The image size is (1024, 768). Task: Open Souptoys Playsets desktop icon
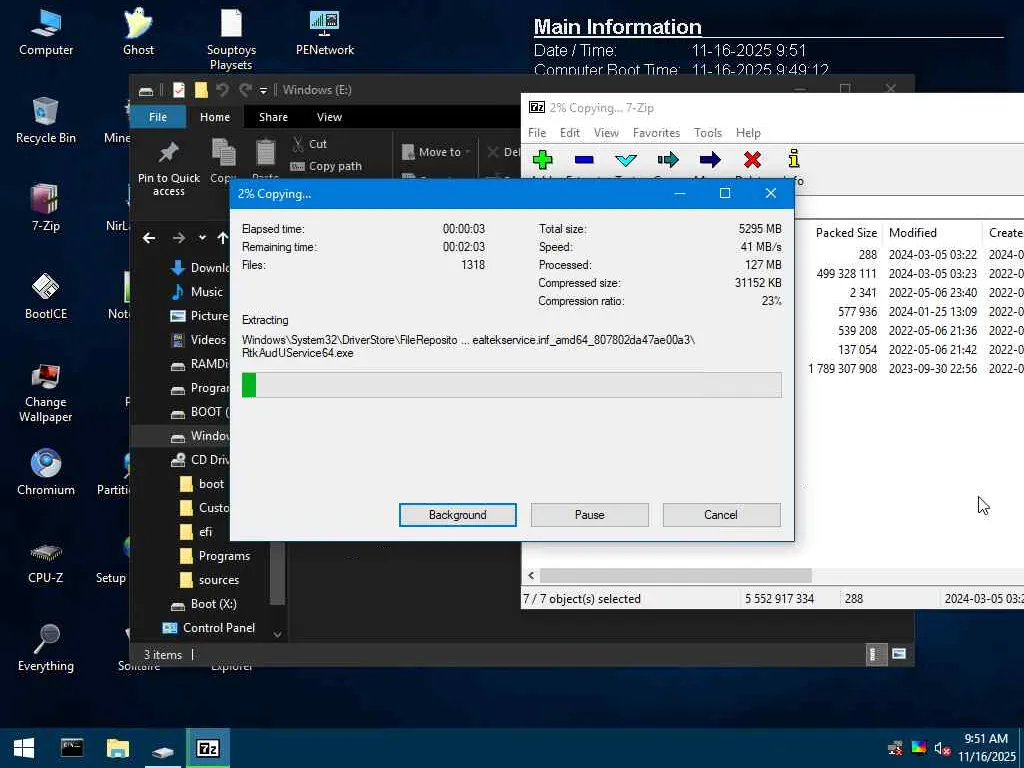pos(231,39)
